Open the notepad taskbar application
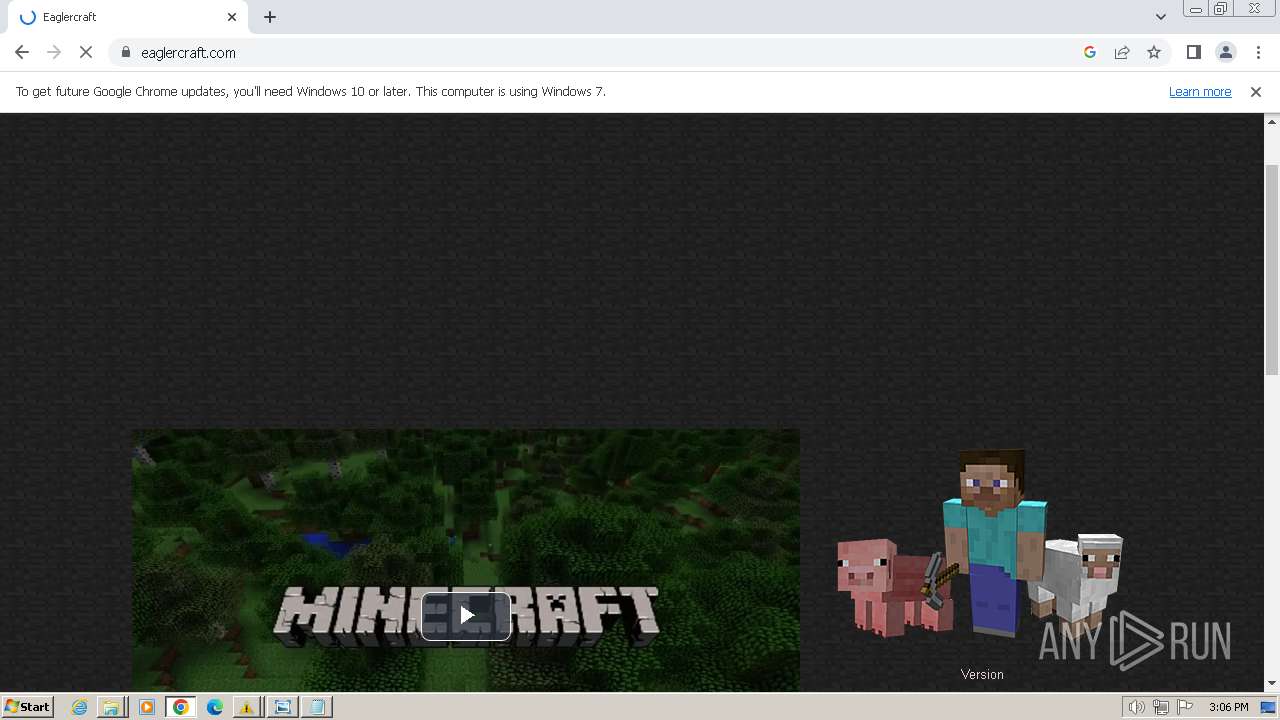The width and height of the screenshot is (1280, 720). pos(316,707)
